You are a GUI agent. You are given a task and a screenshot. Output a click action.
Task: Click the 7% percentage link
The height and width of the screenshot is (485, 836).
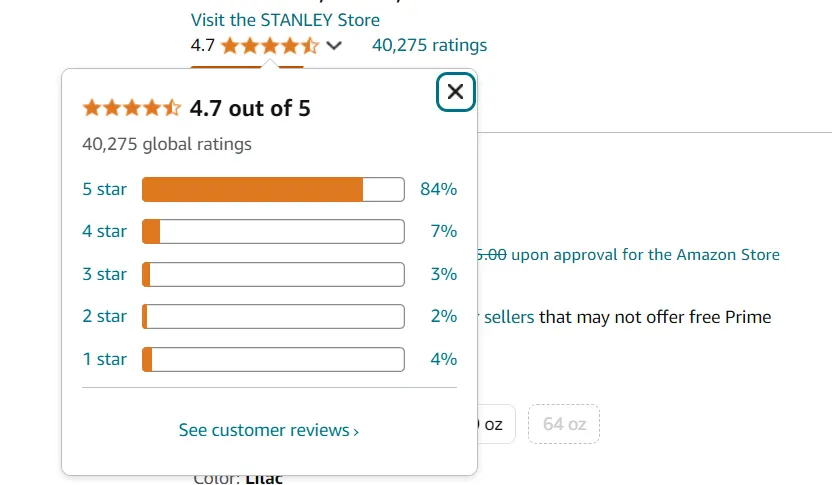point(443,231)
